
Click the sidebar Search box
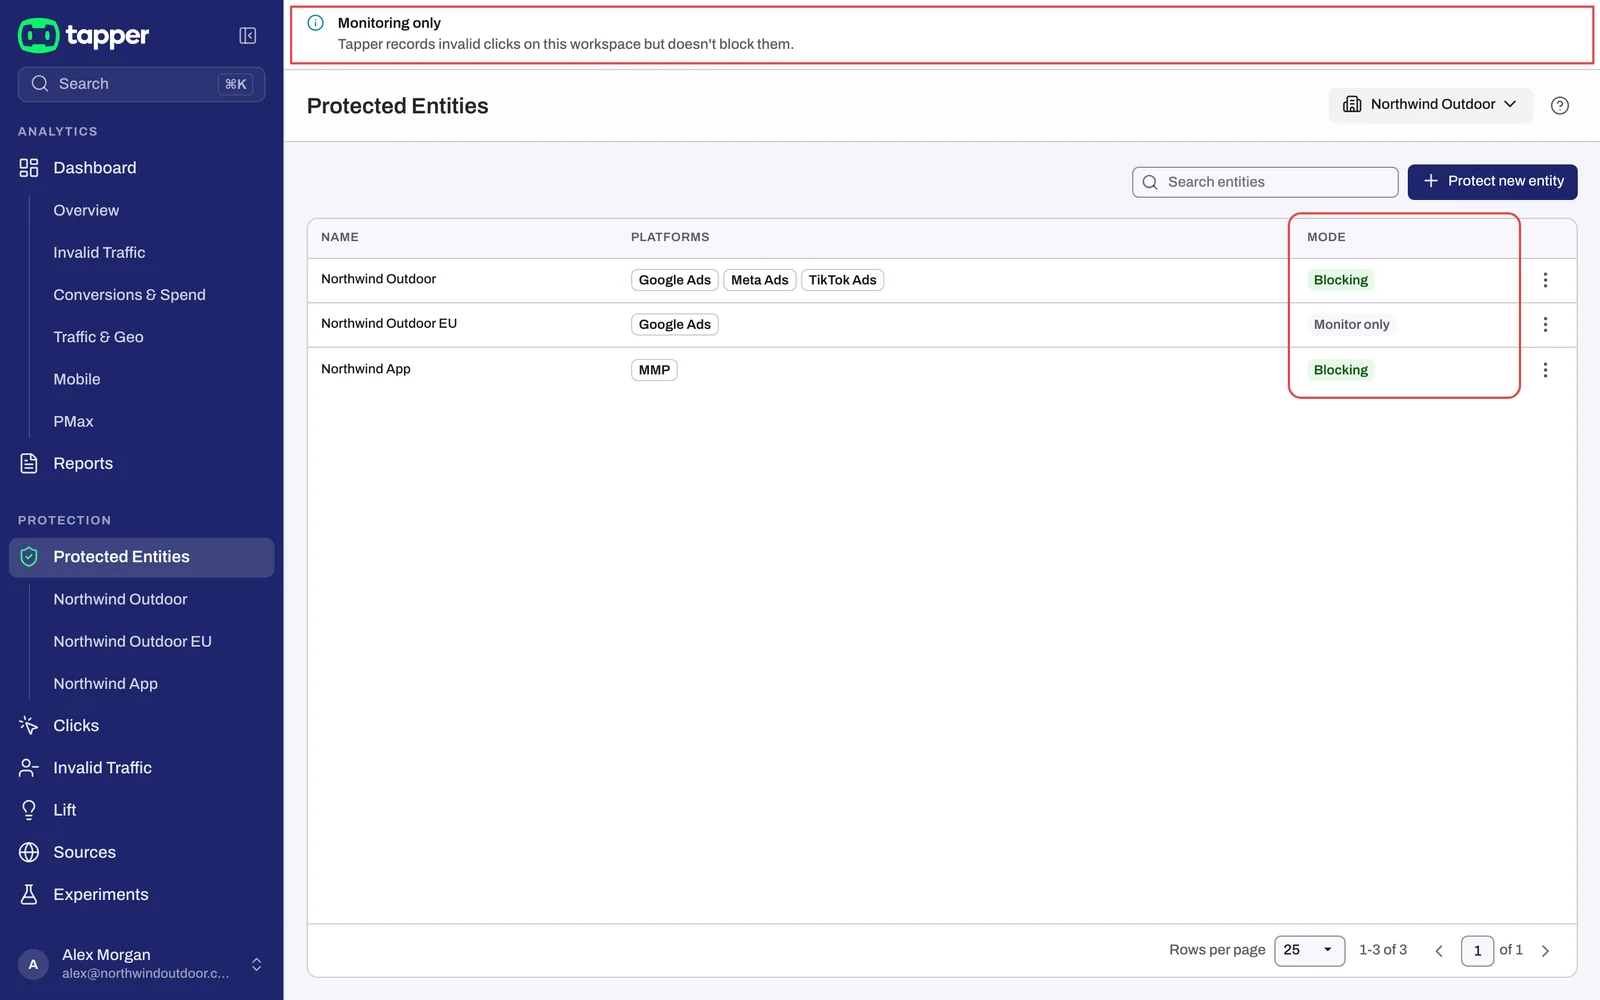coord(141,84)
